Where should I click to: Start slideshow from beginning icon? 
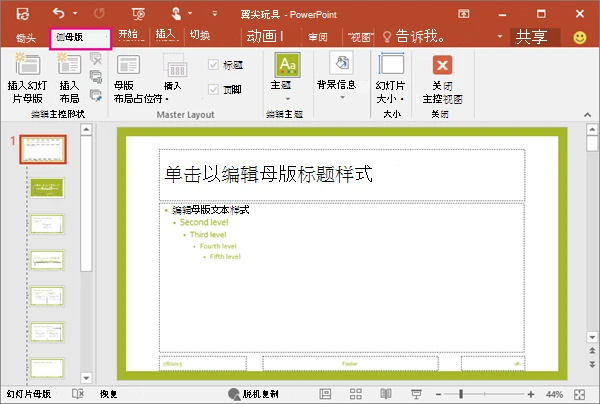point(138,14)
